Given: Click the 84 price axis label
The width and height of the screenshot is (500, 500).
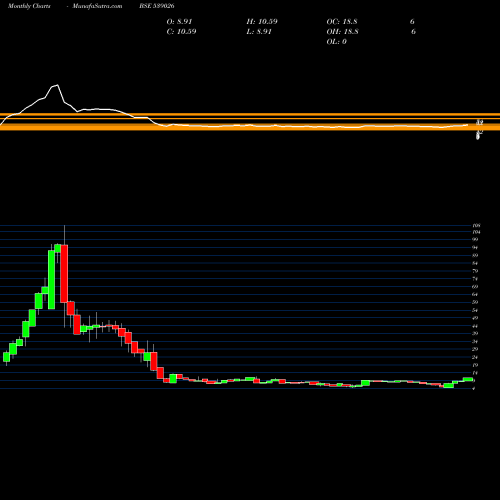Looking at the screenshot, I should (475, 263).
